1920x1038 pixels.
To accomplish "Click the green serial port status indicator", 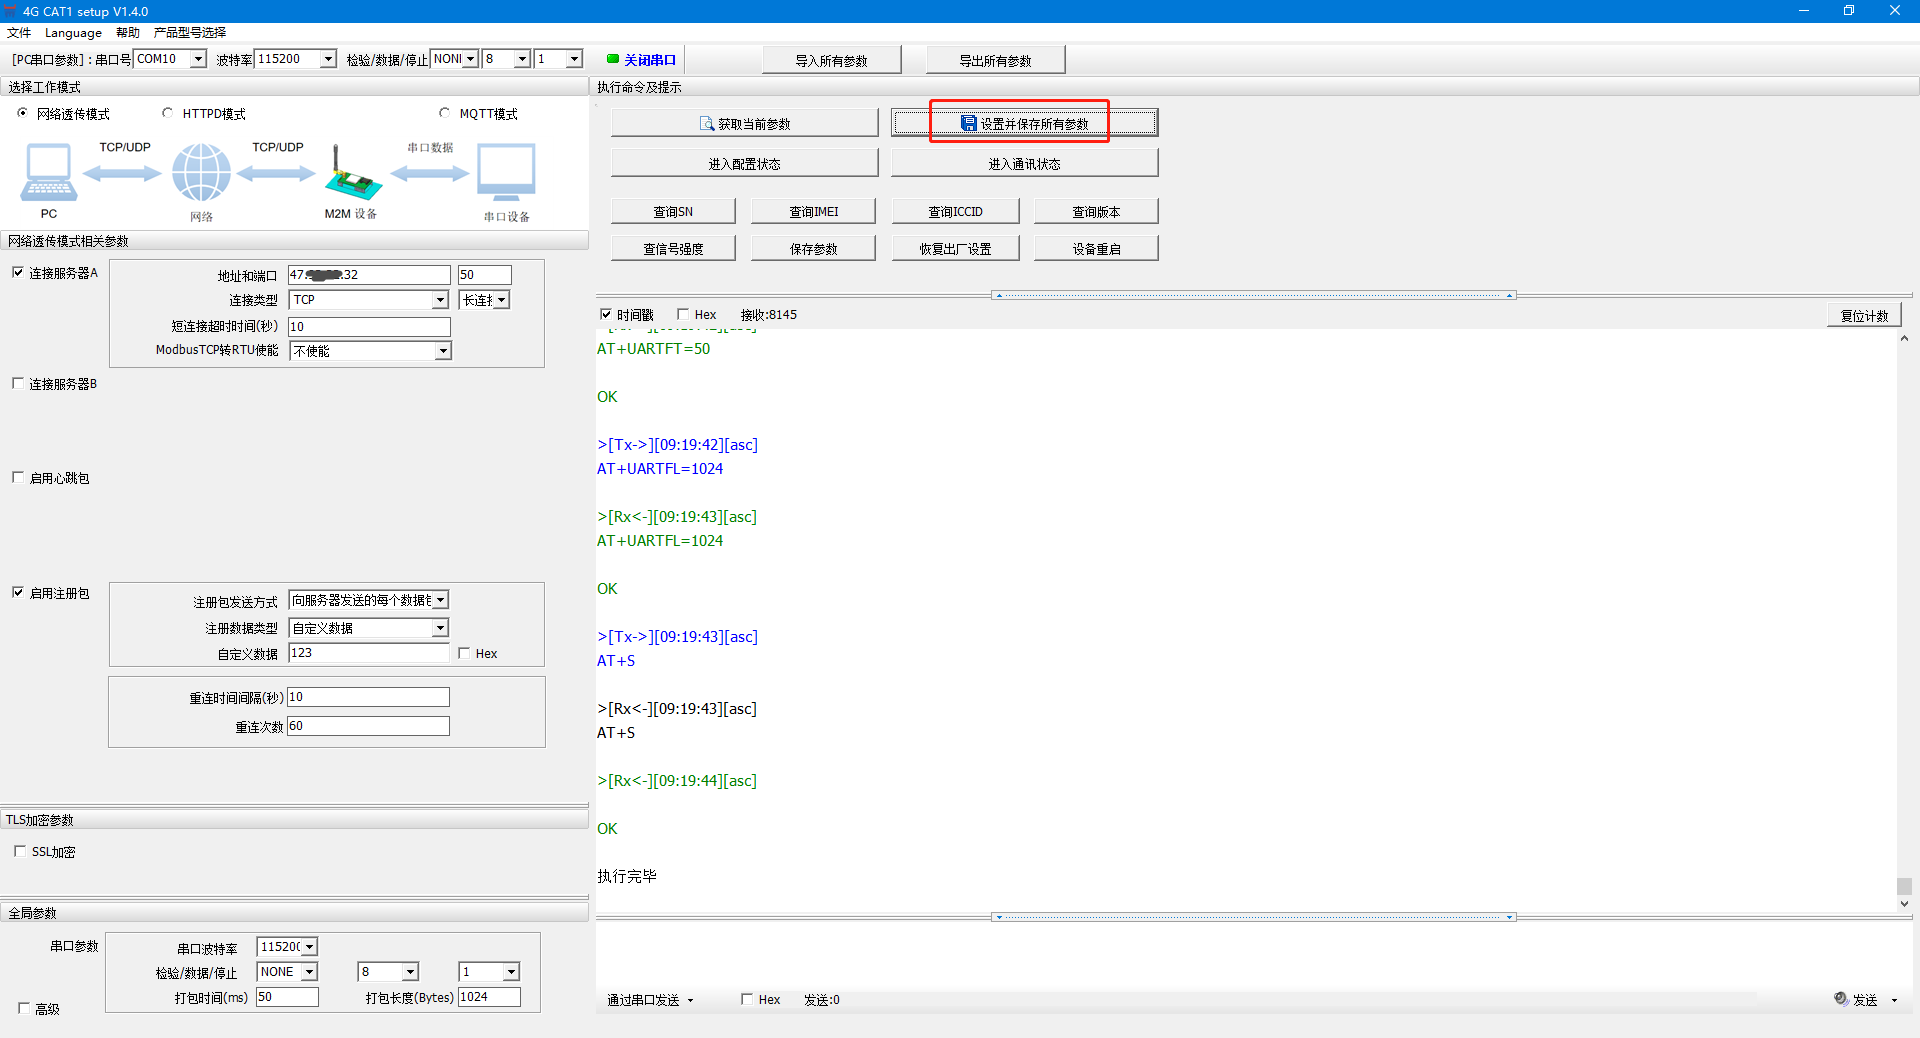I will [613, 59].
